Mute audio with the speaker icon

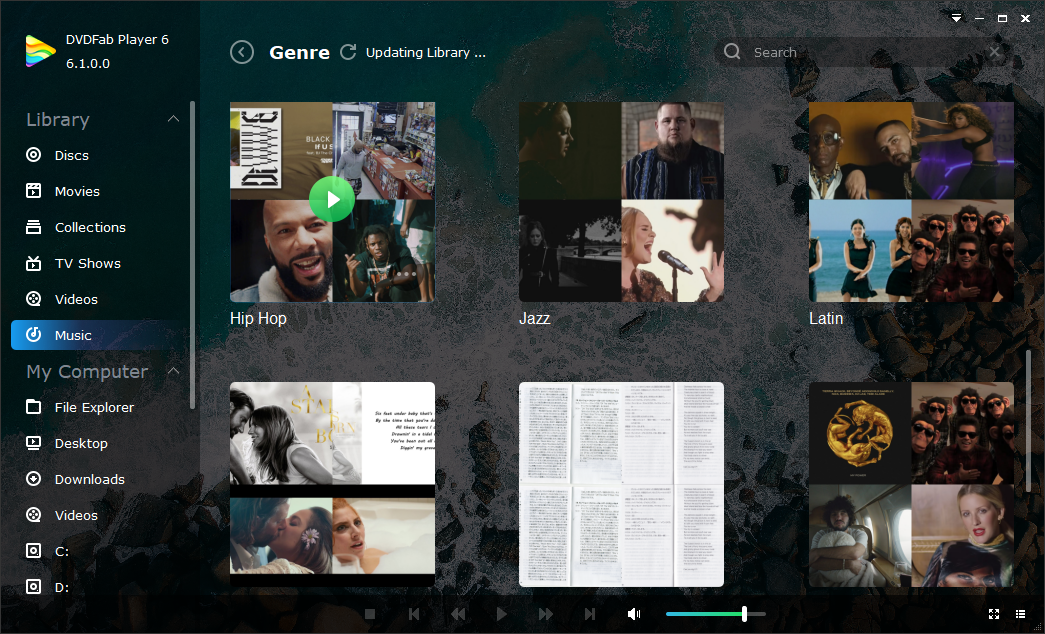[634, 614]
